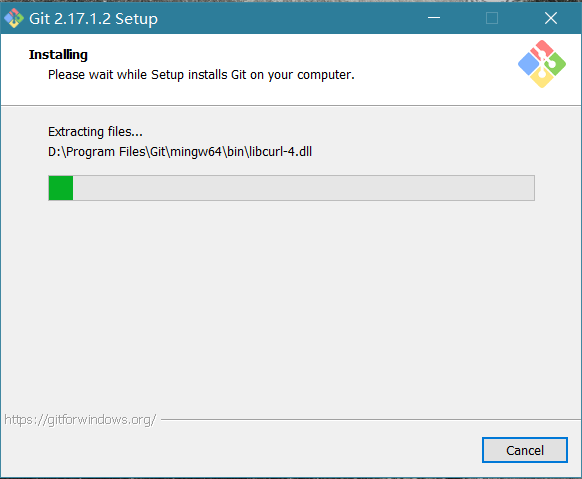Screen dimensions: 582x479
Task: Click the unfilled part of the progress bar
Action: coord(303,188)
